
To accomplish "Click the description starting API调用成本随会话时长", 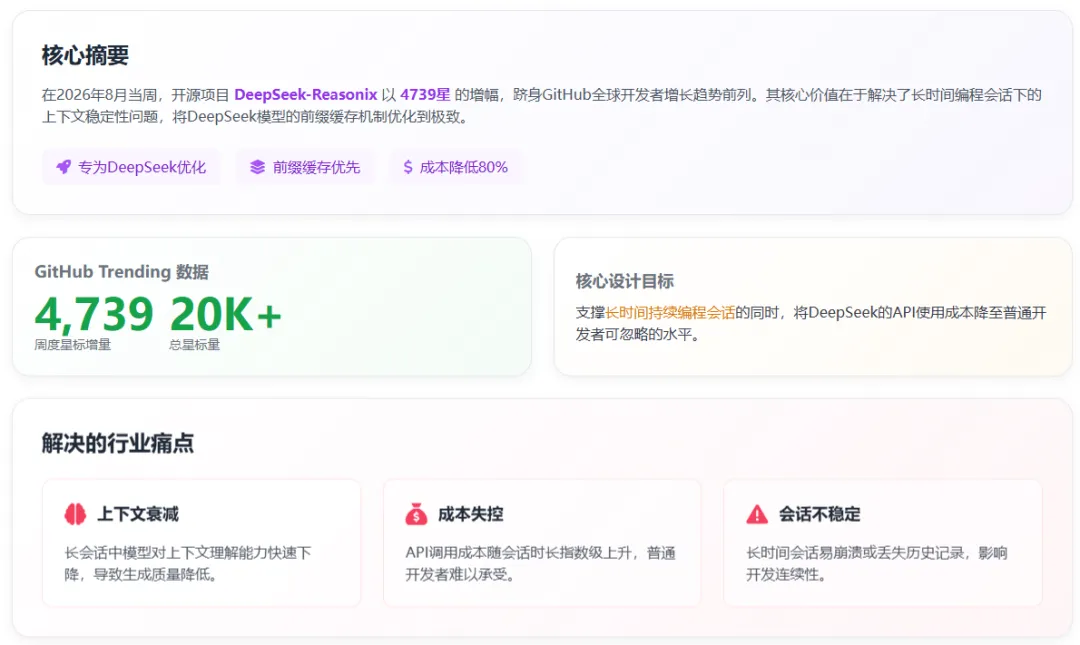I will [x=540, y=564].
